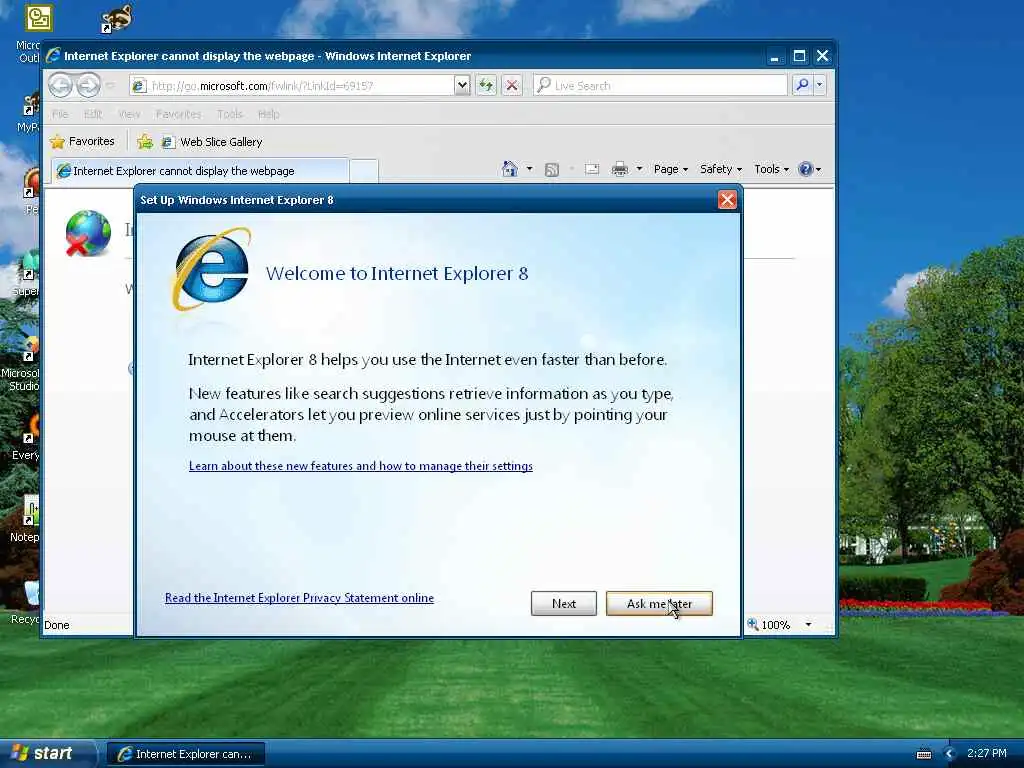Click the Print icon
This screenshot has height=768, width=1024.
point(620,170)
